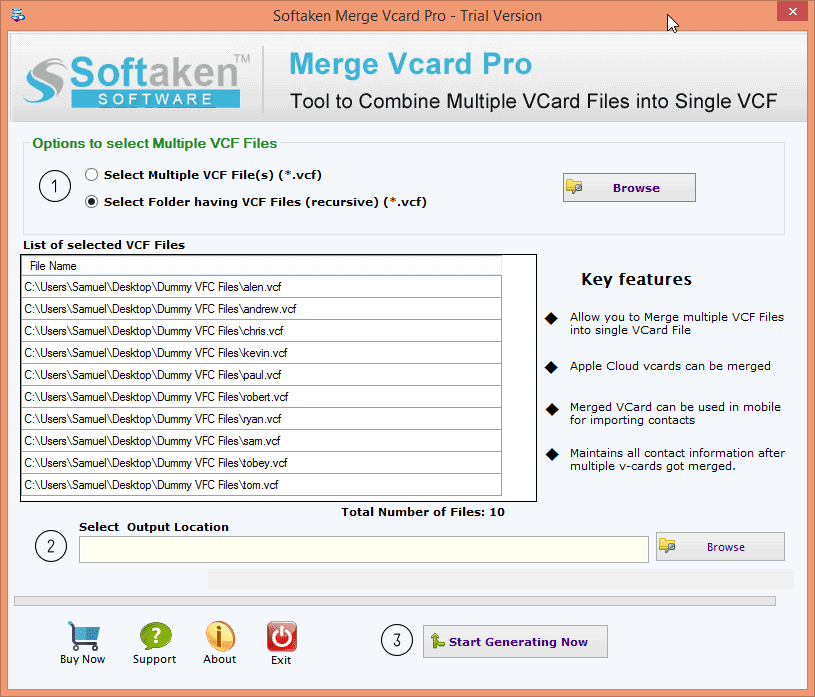Select the sam.vcf file row
The image size is (815, 697).
click(261, 441)
